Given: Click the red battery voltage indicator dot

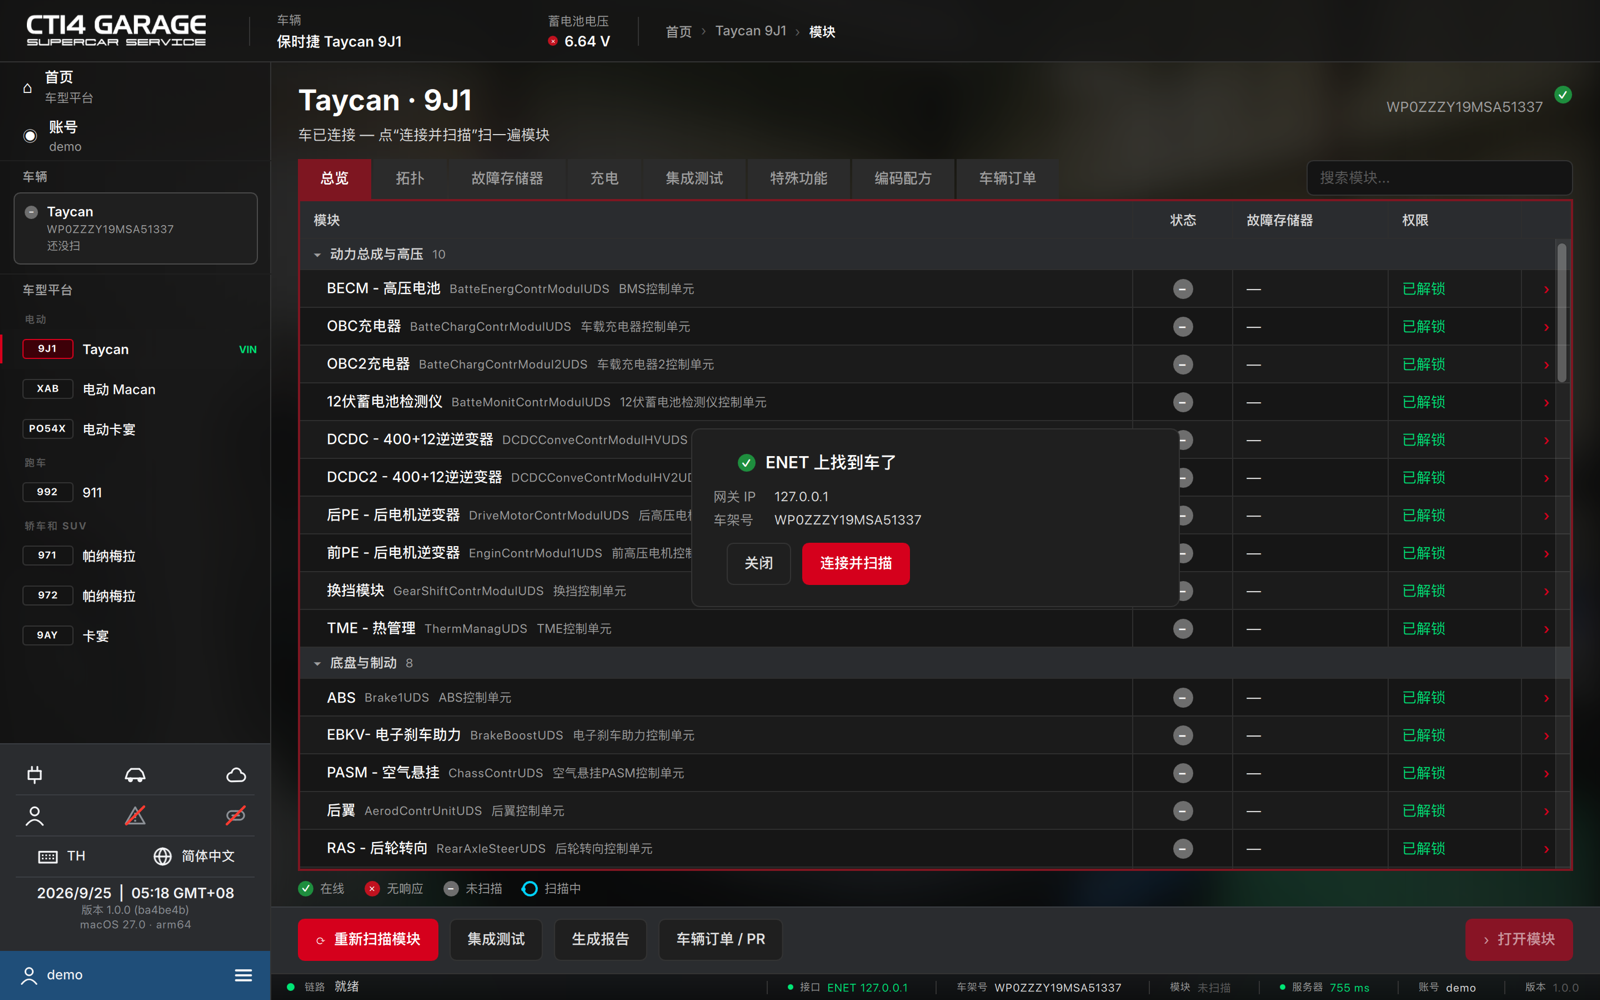Looking at the screenshot, I should [x=553, y=41].
